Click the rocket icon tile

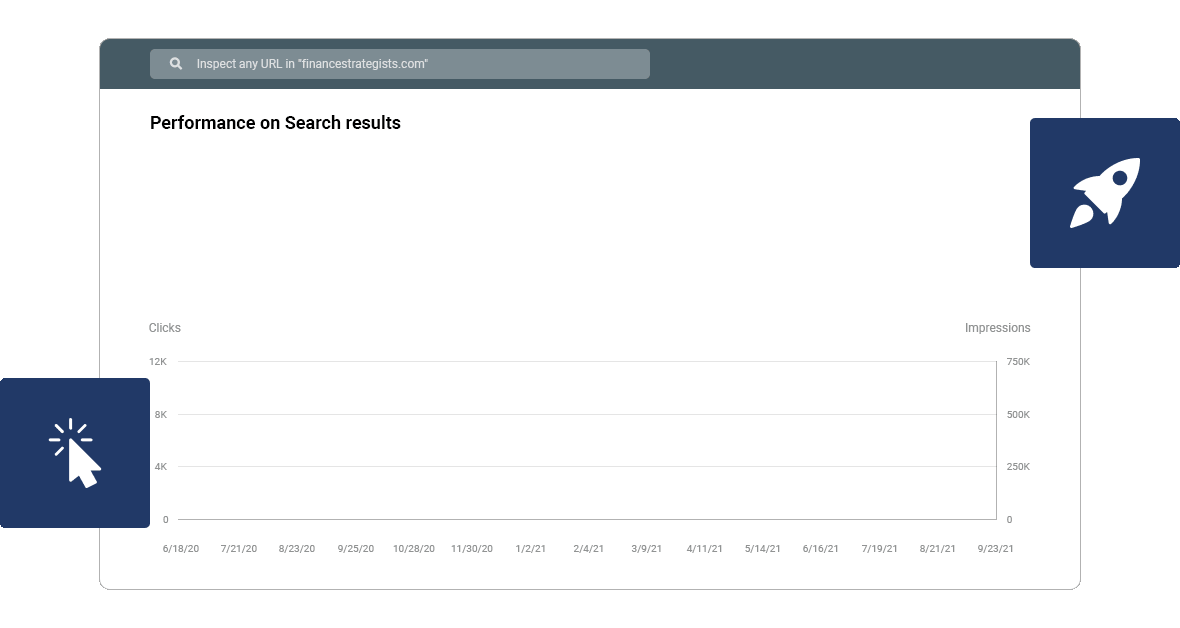coord(1105,193)
